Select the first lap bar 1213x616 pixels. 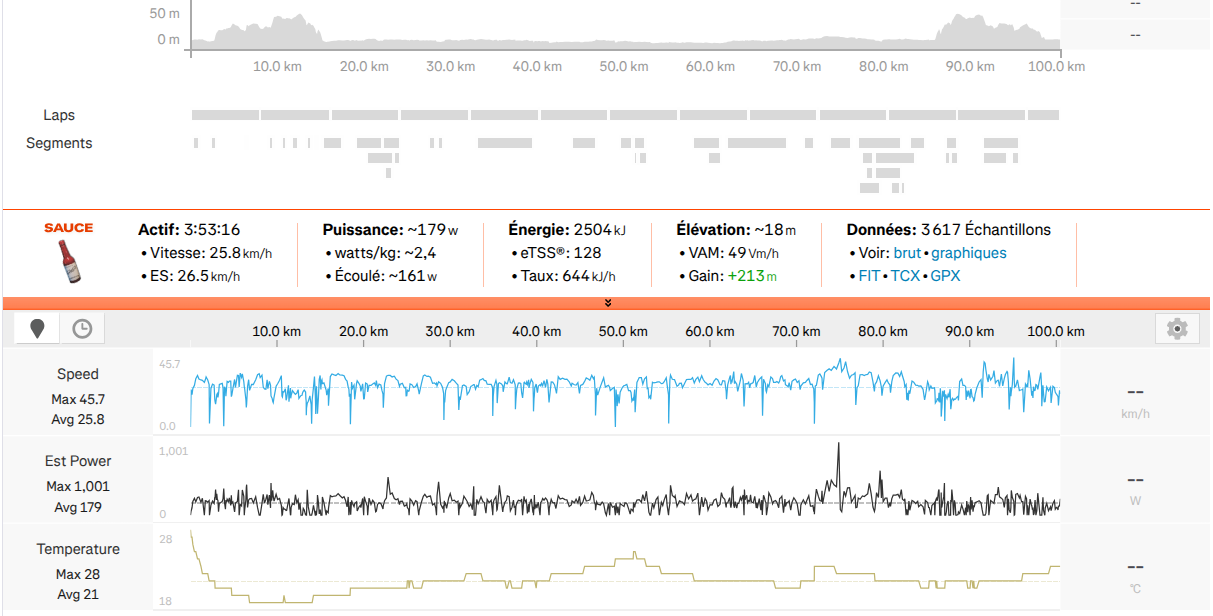(225, 115)
